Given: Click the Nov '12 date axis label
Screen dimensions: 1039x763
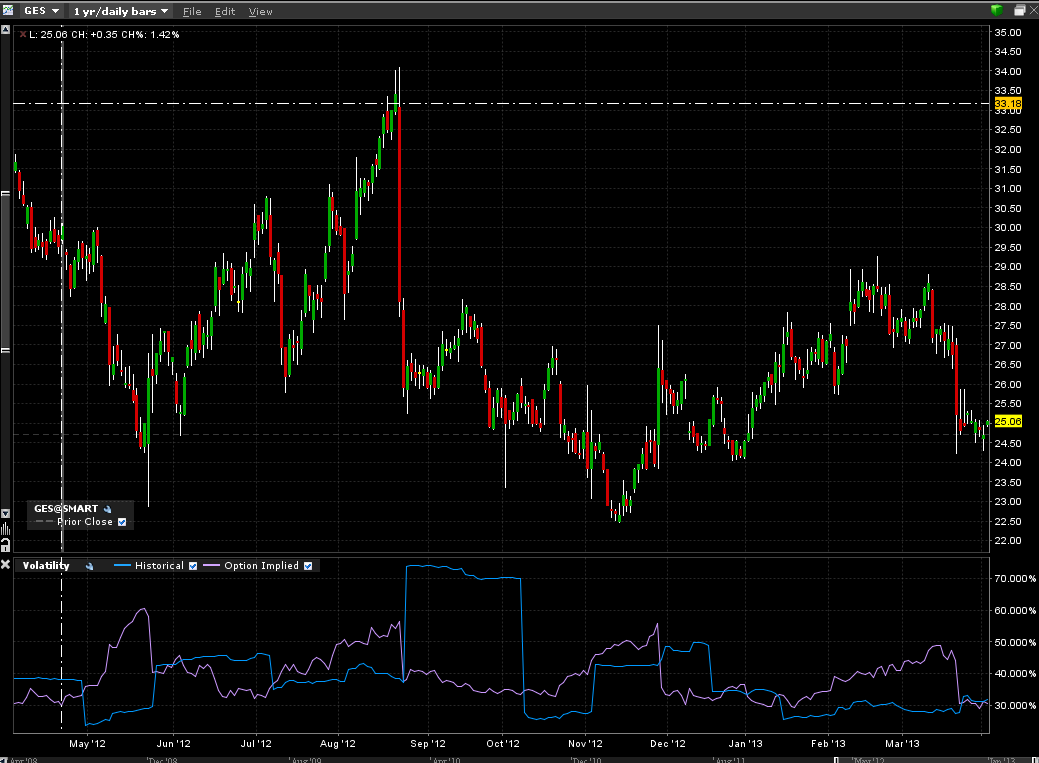Looking at the screenshot, I should click(585, 744).
